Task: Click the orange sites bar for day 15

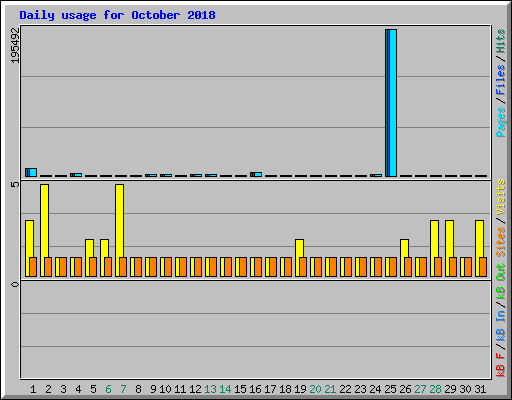Action: point(243,267)
